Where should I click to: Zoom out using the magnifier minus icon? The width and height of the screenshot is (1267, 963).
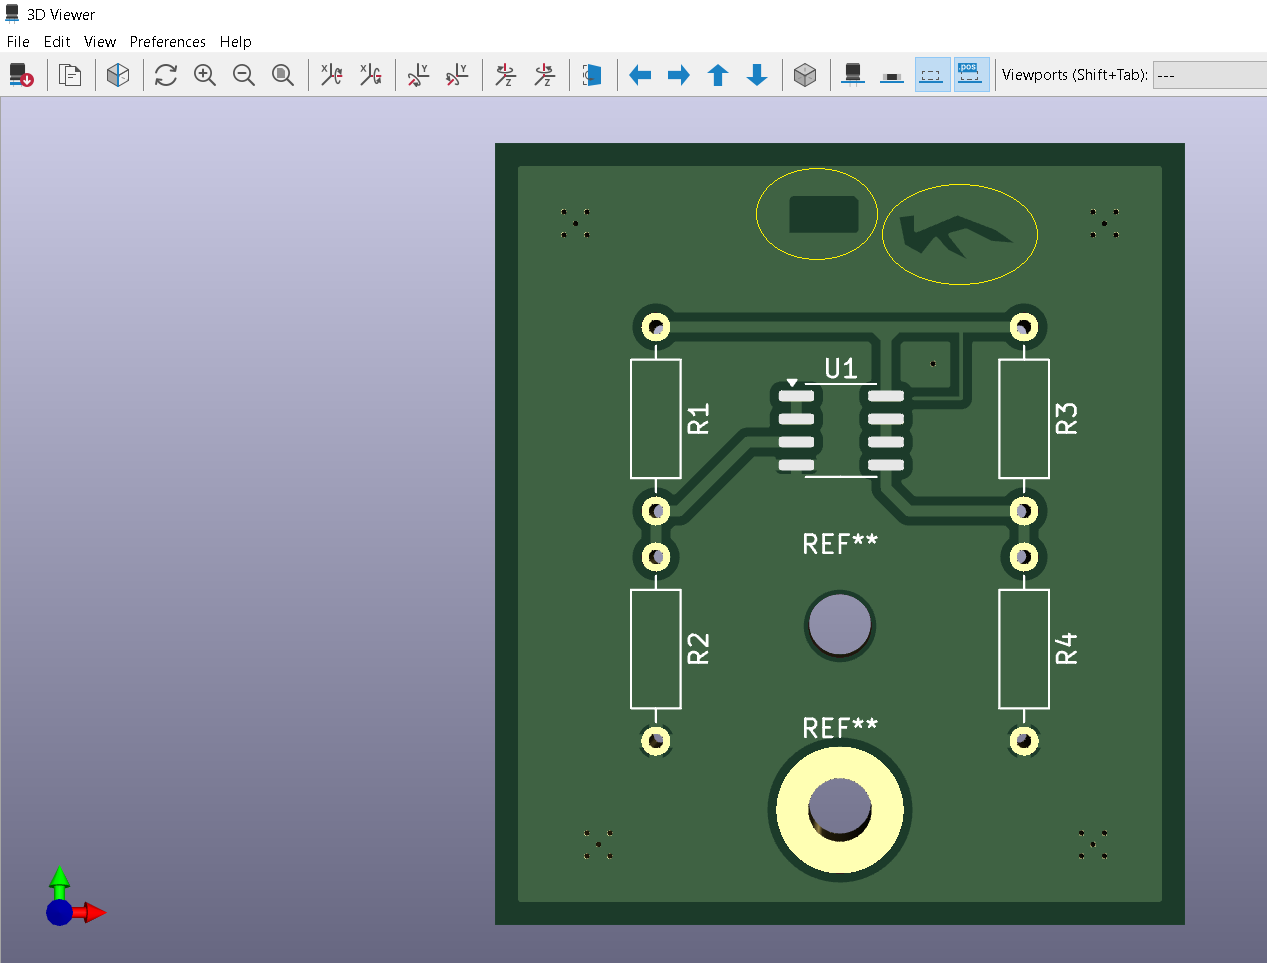click(244, 75)
